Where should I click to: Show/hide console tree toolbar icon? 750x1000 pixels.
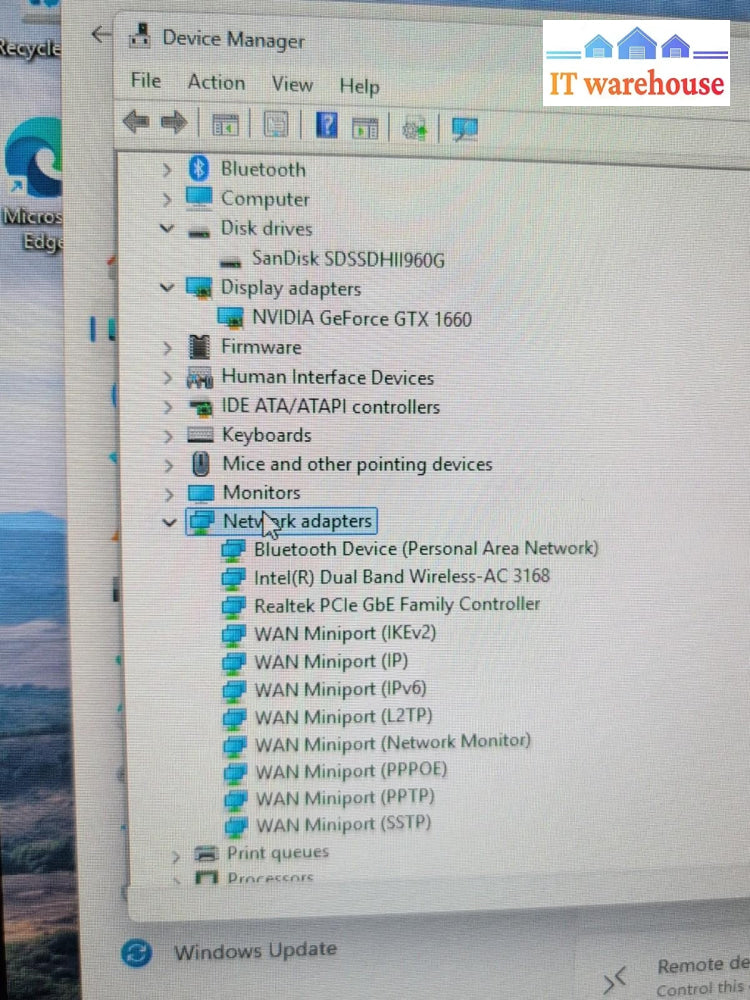pyautogui.click(x=225, y=125)
